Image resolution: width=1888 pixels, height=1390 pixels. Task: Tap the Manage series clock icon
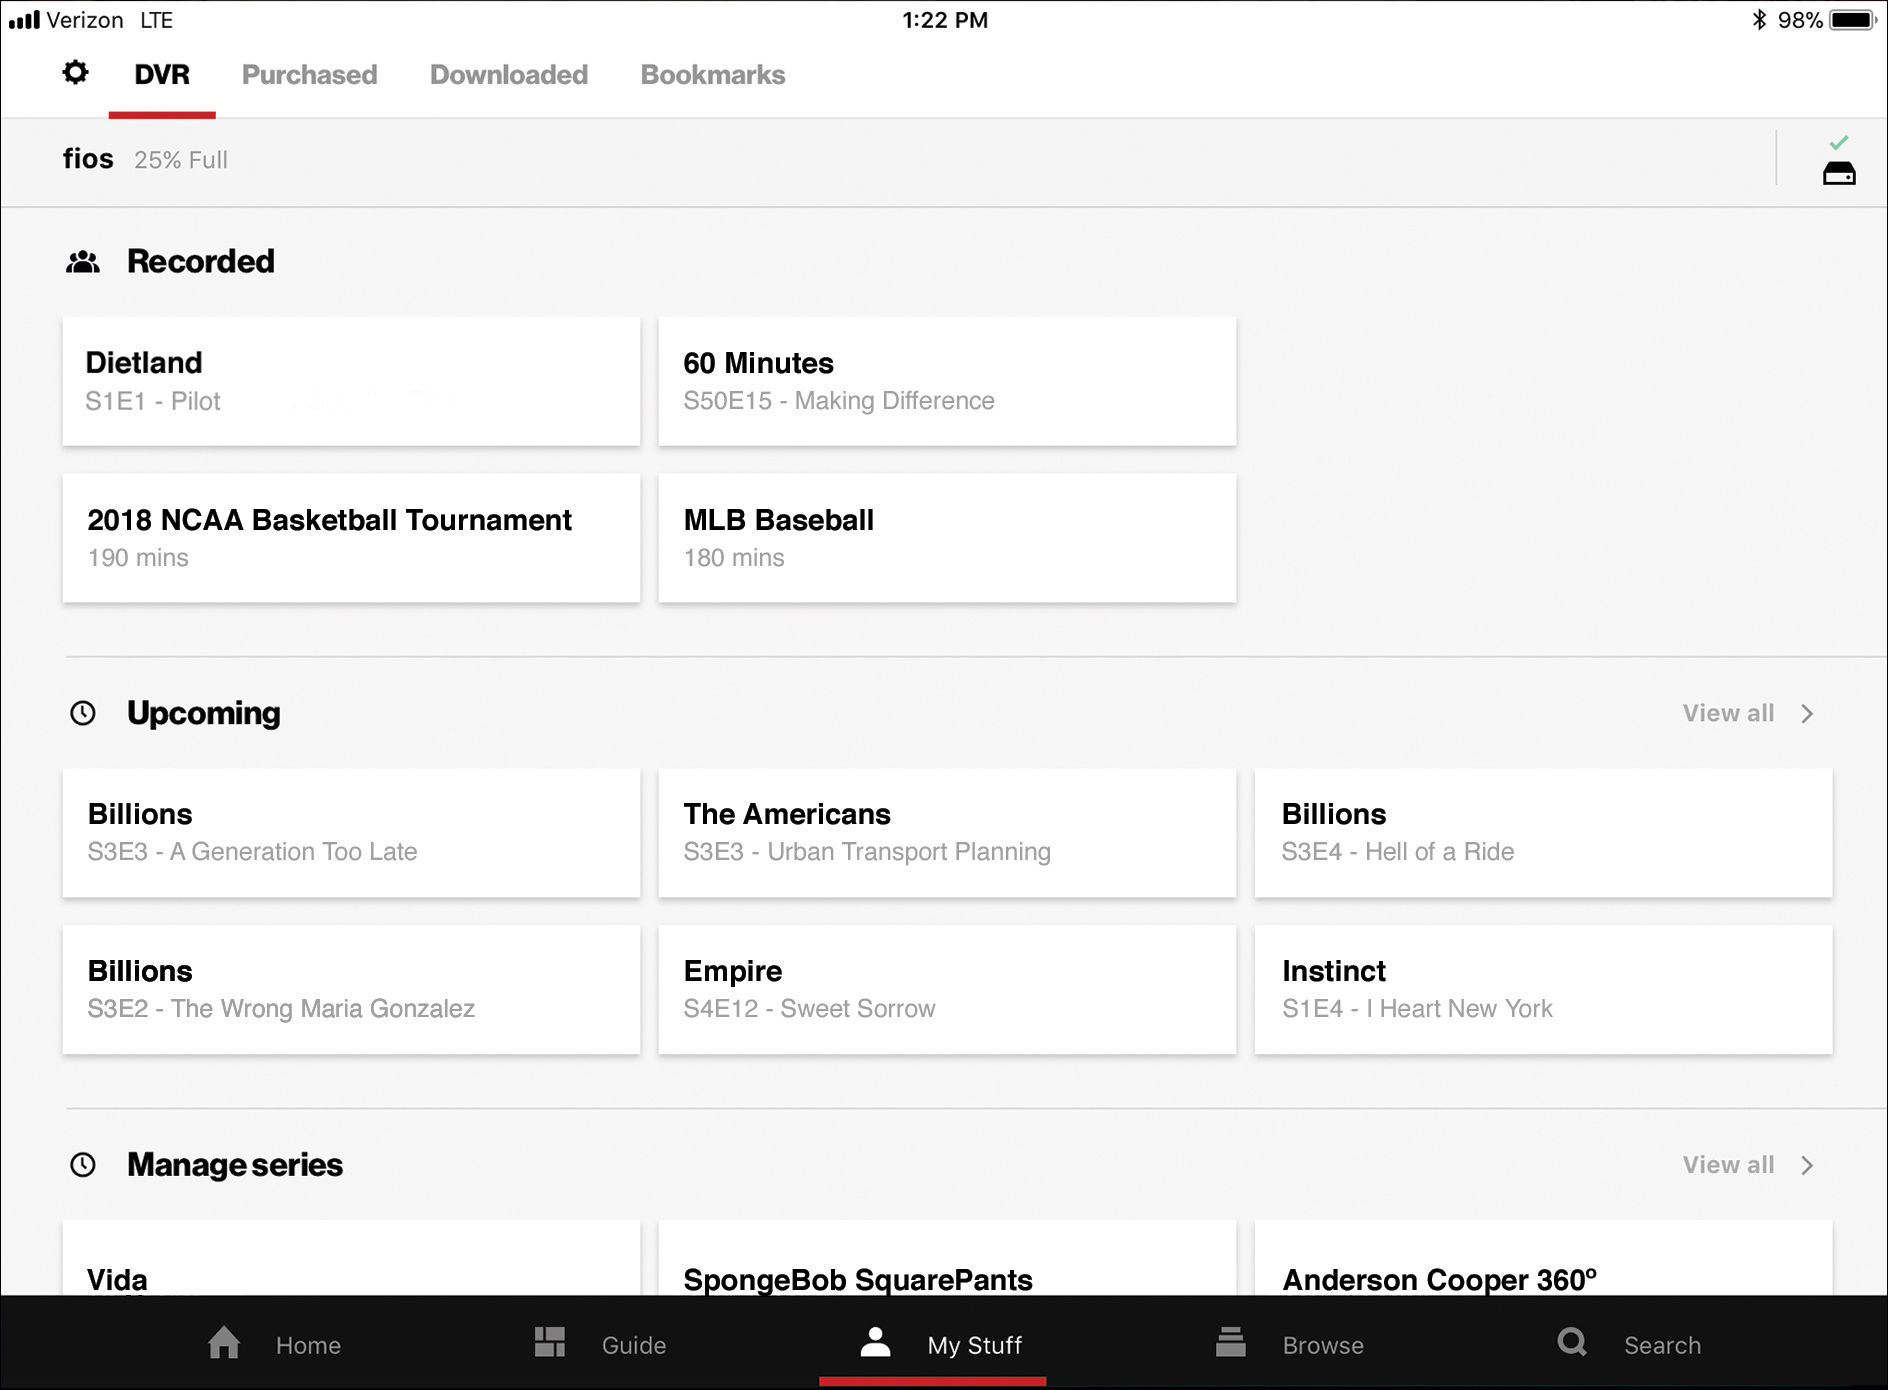83,1165
